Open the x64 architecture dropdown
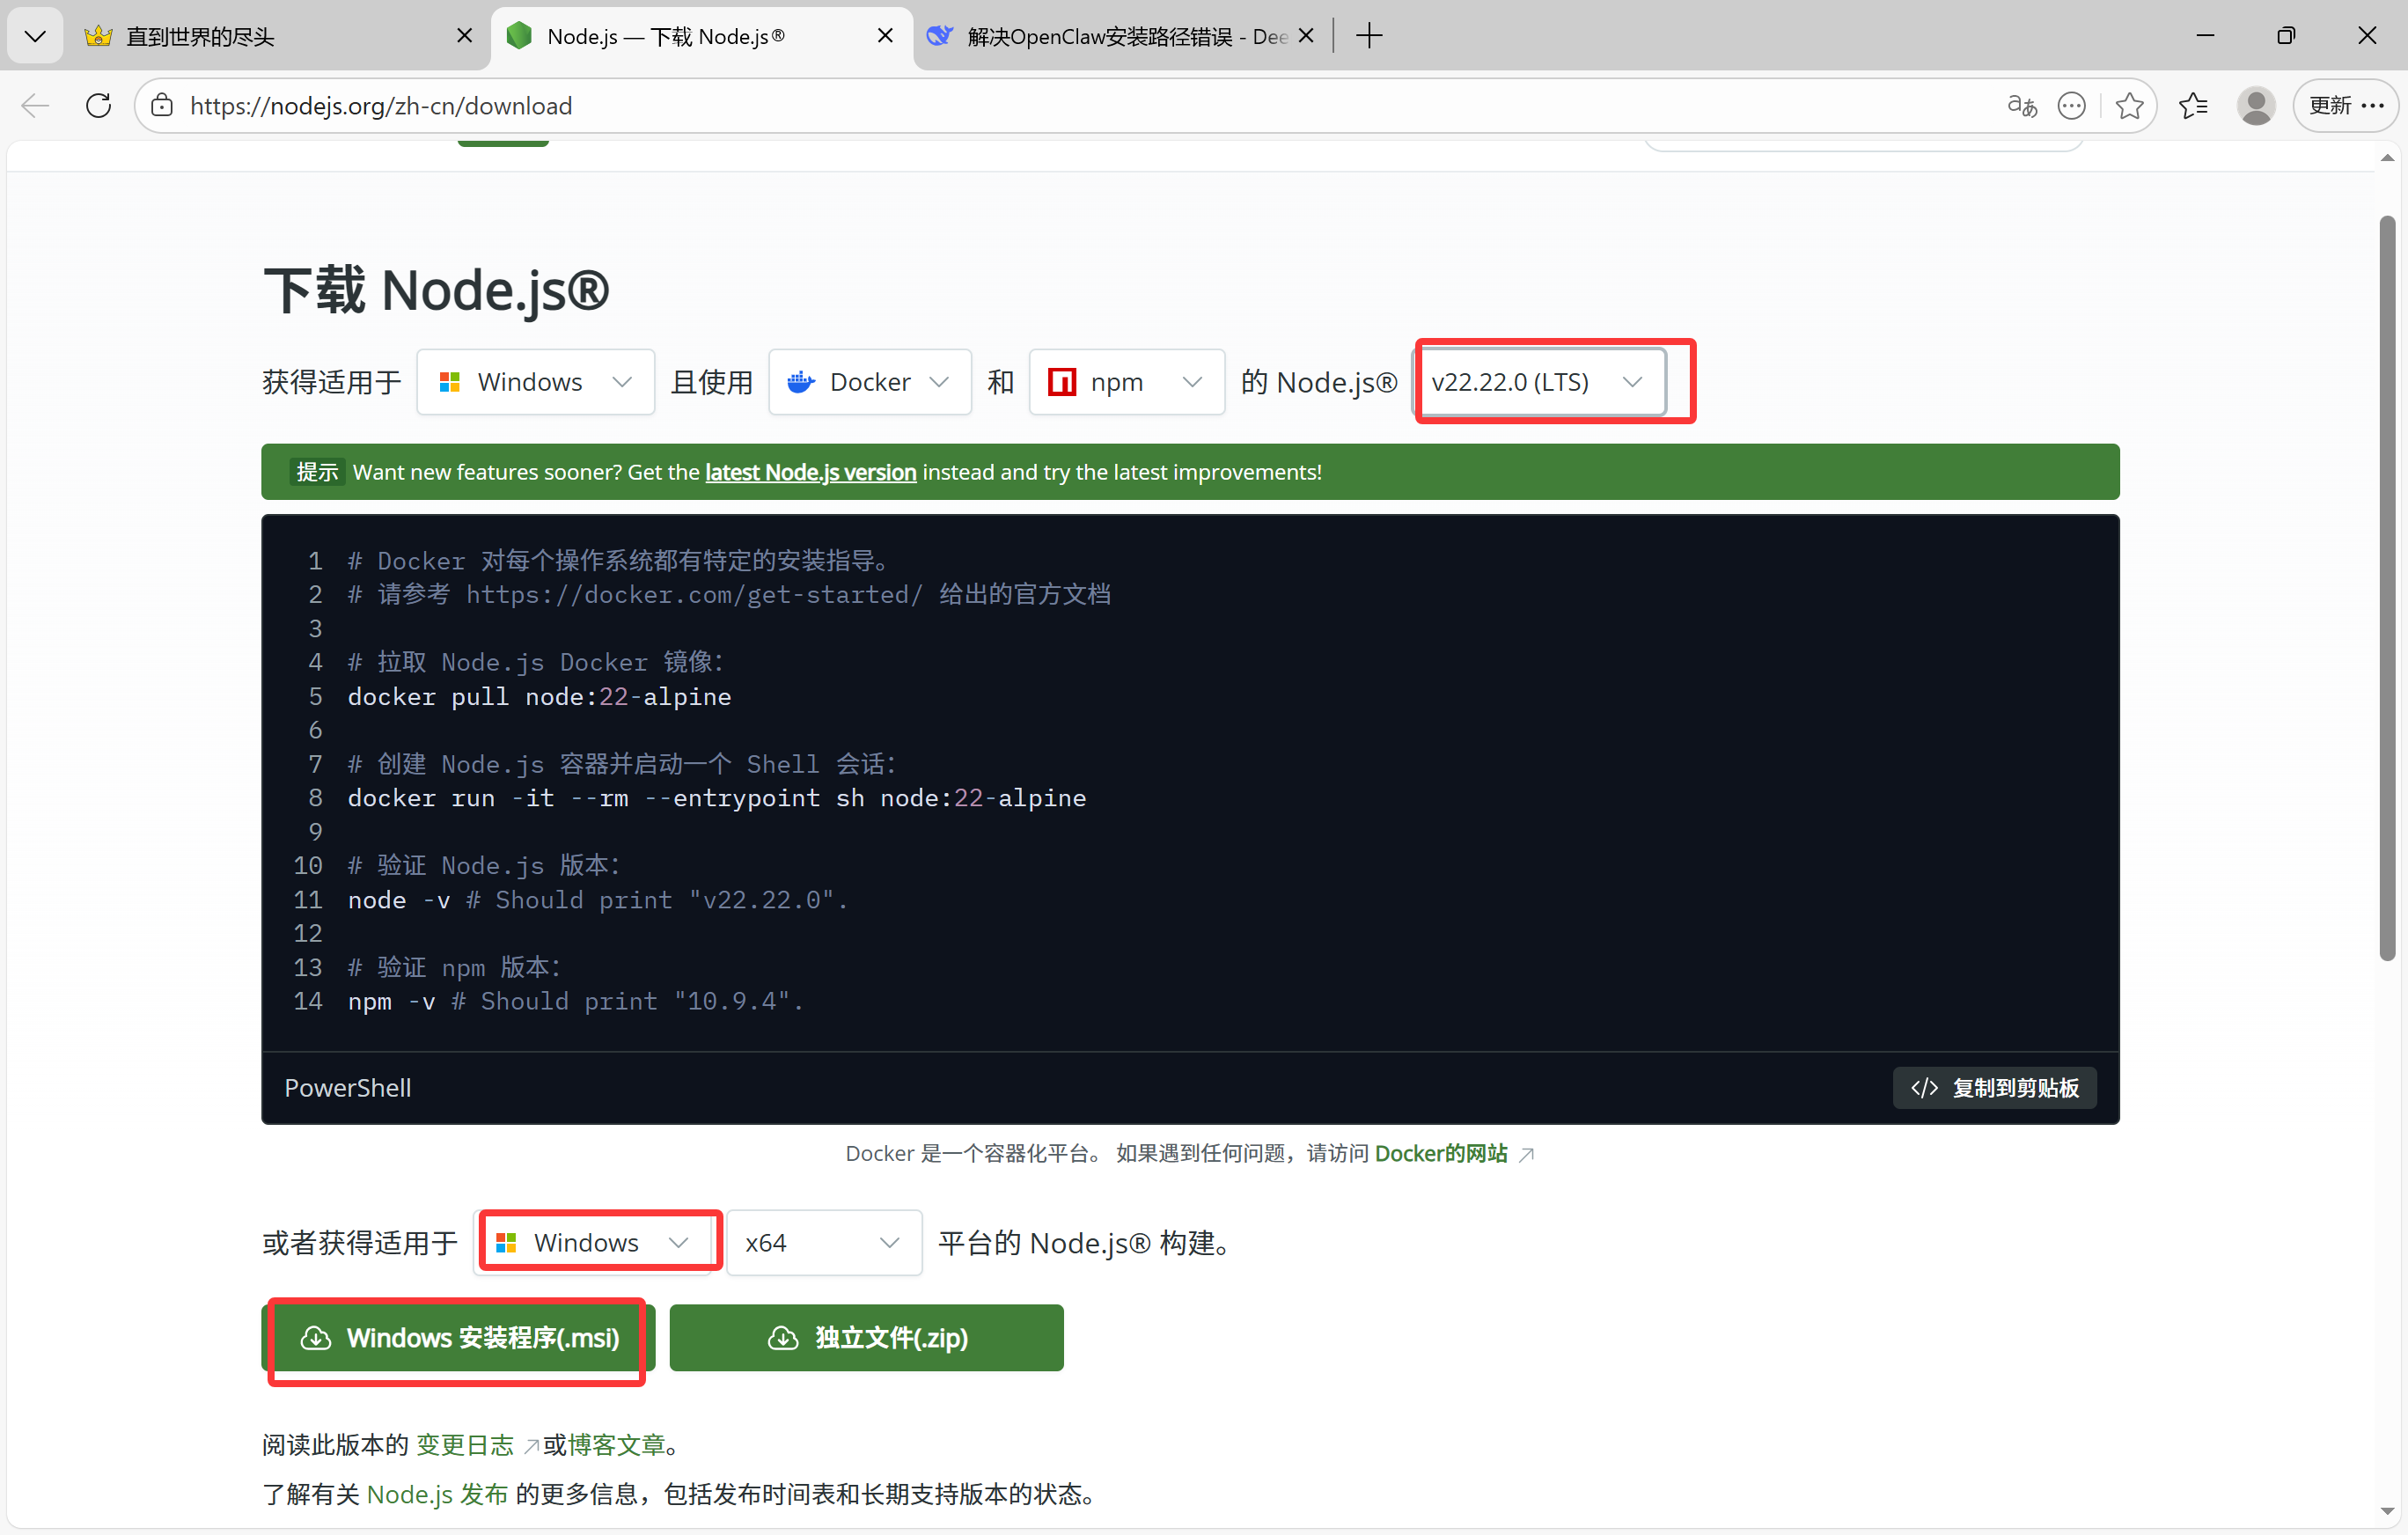 pos(823,1243)
